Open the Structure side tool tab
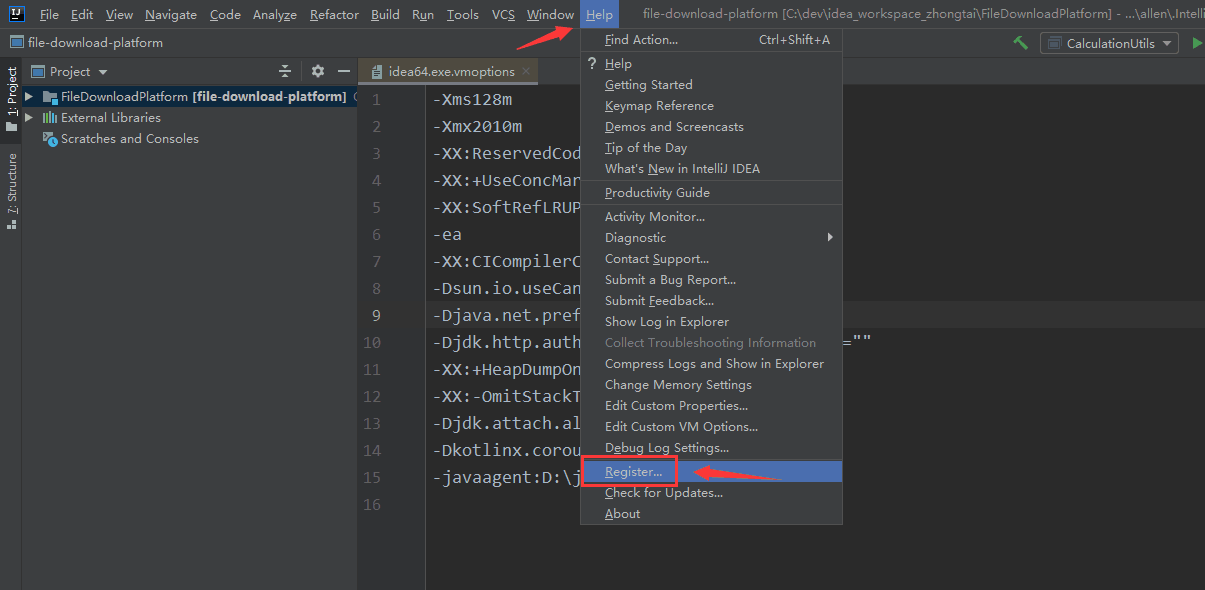The width and height of the screenshot is (1205, 590). coord(12,191)
